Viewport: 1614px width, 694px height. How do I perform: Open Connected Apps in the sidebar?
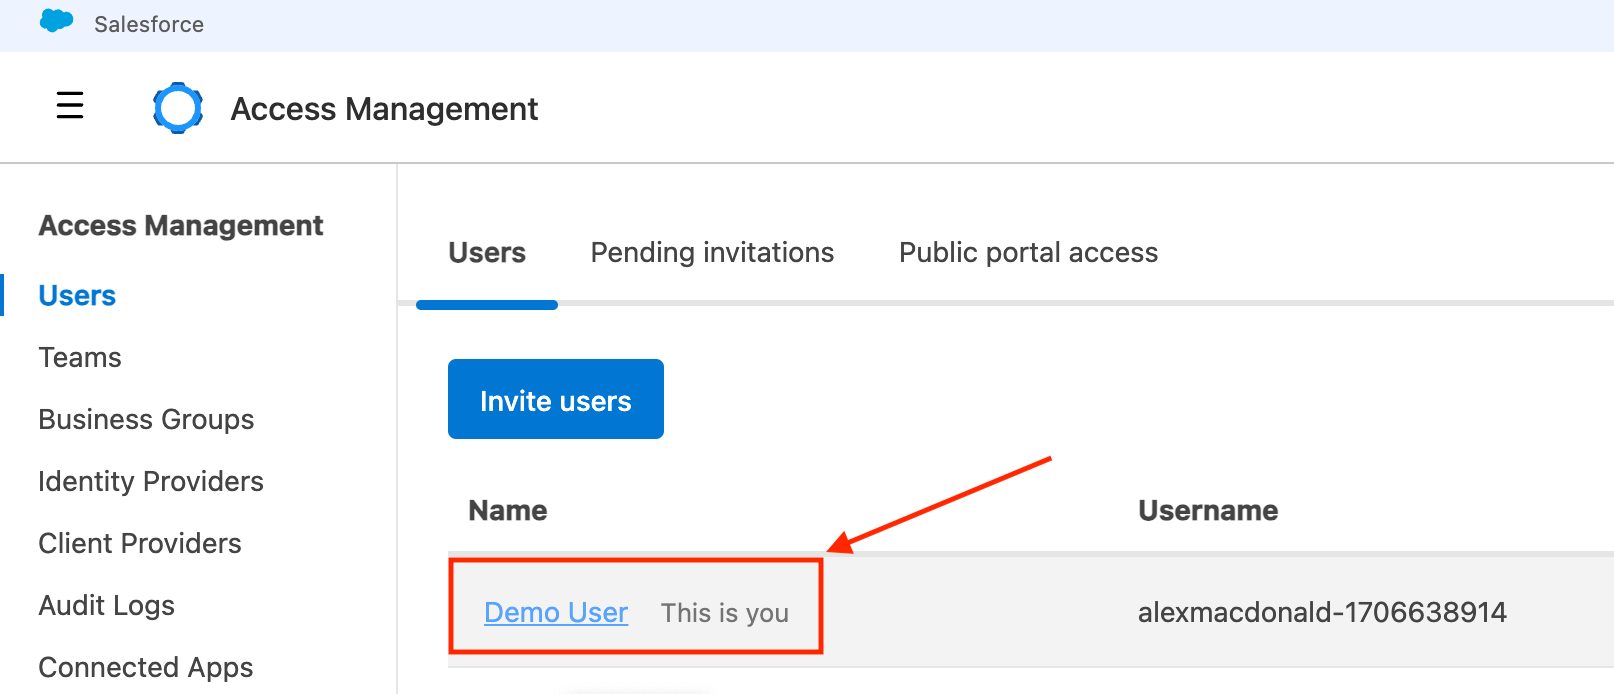146,667
